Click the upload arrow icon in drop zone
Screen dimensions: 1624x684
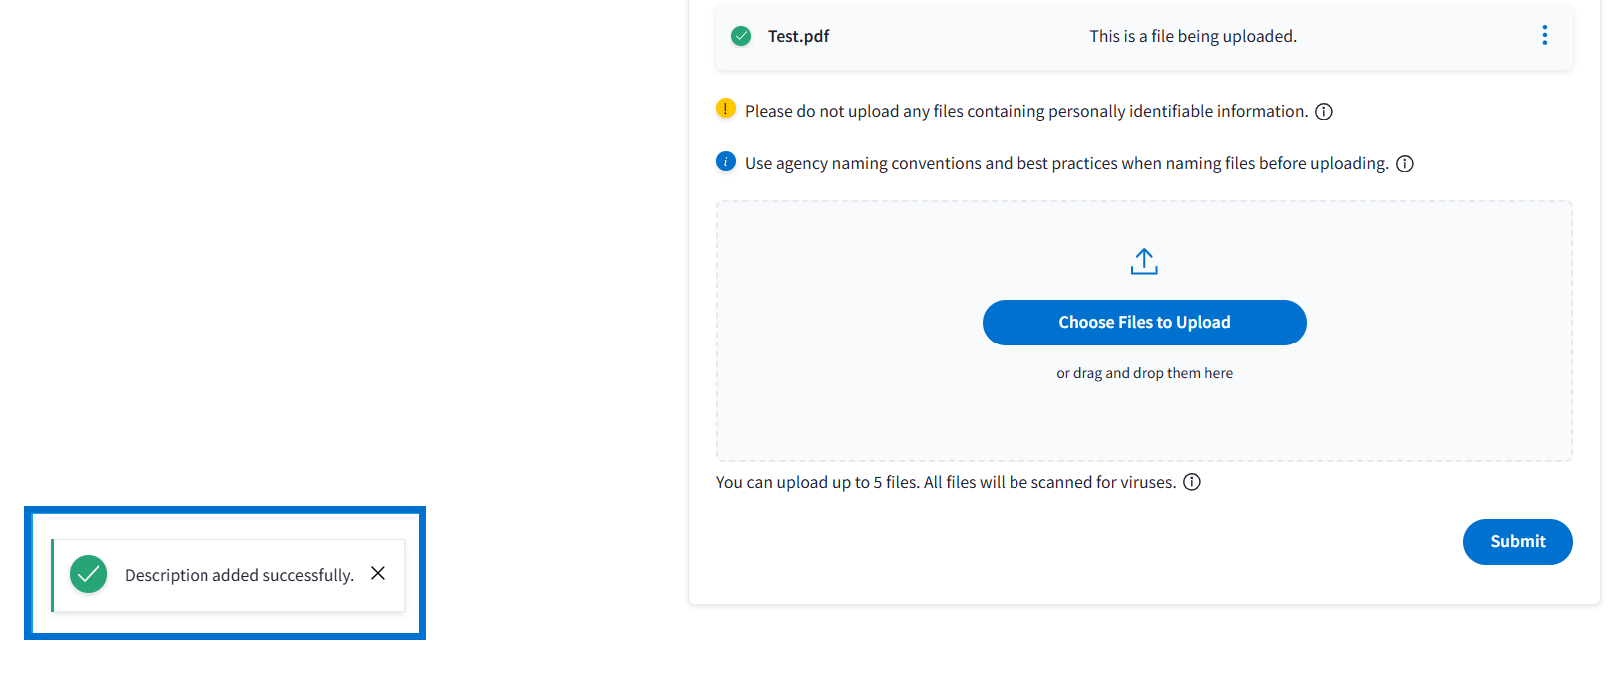[1144, 262]
